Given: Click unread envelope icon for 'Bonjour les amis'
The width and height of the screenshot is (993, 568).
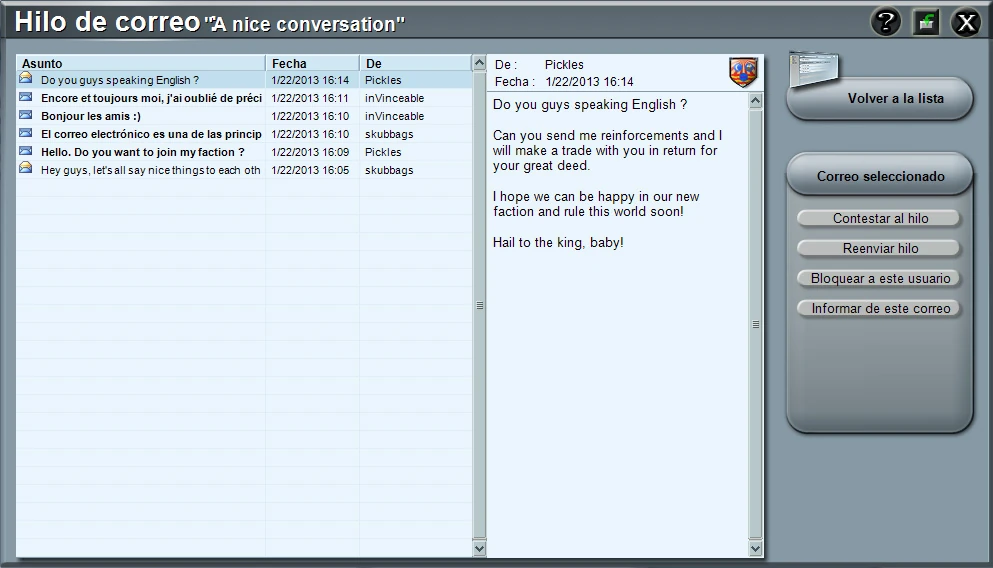Looking at the screenshot, I should (x=25, y=115).
